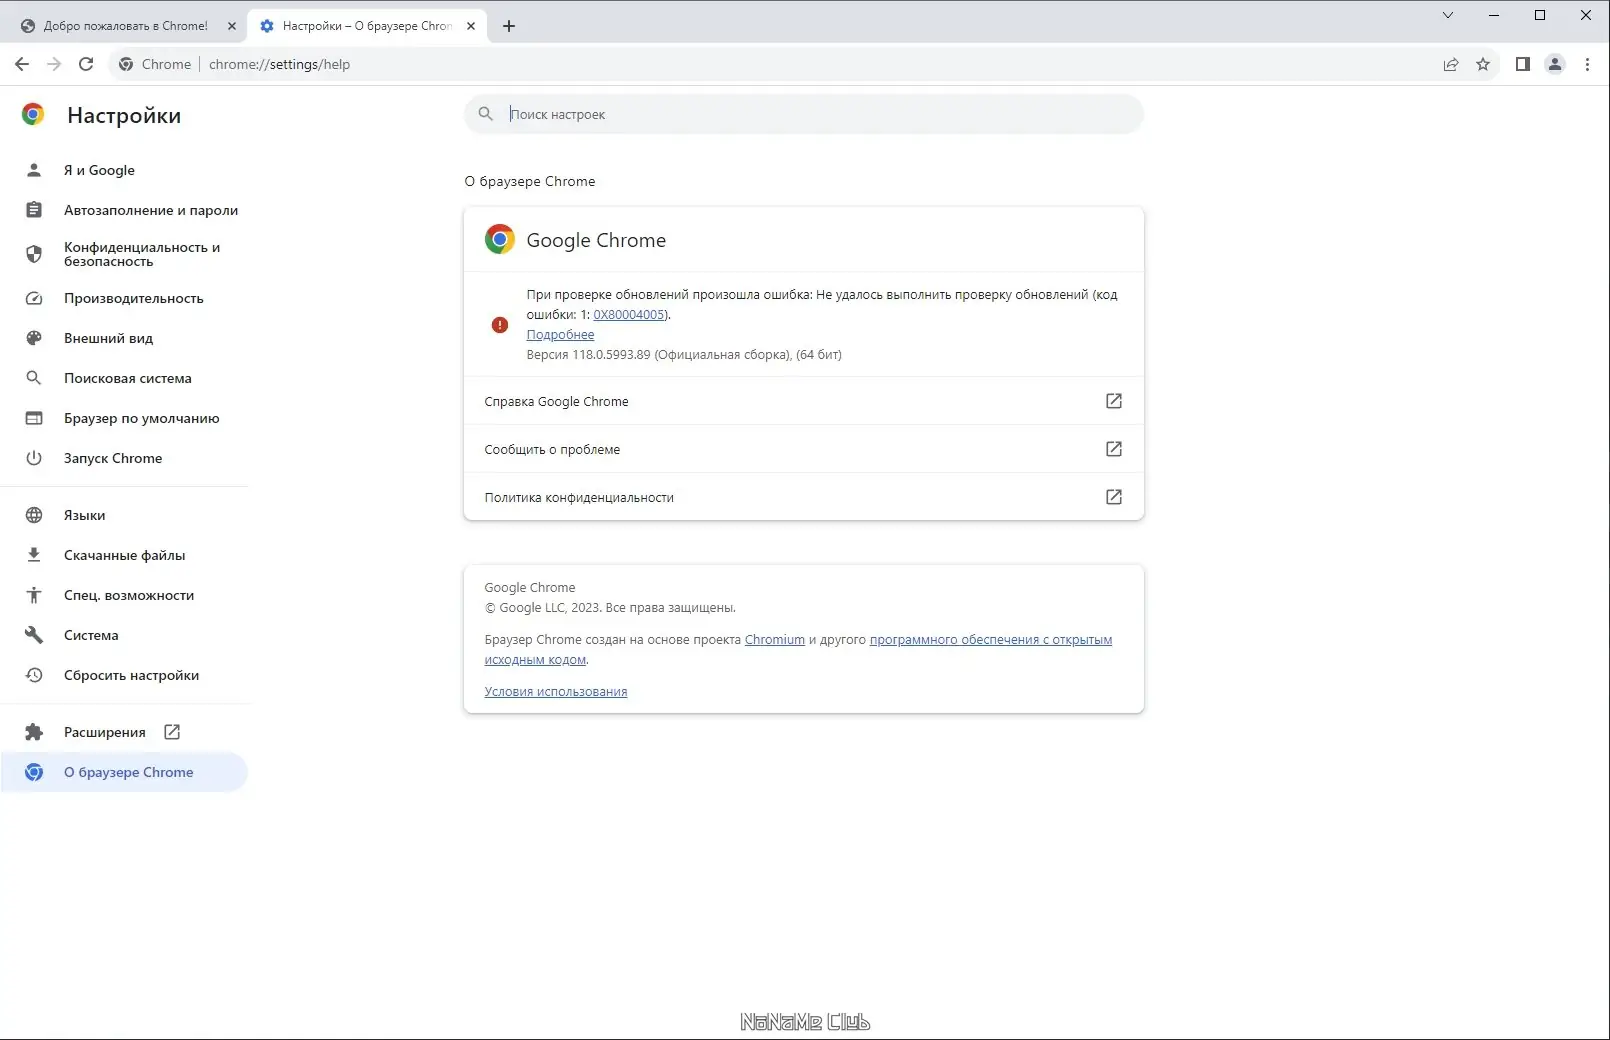Open 'Производительность' settings section
This screenshot has width=1610, height=1040.
[x=124, y=298]
